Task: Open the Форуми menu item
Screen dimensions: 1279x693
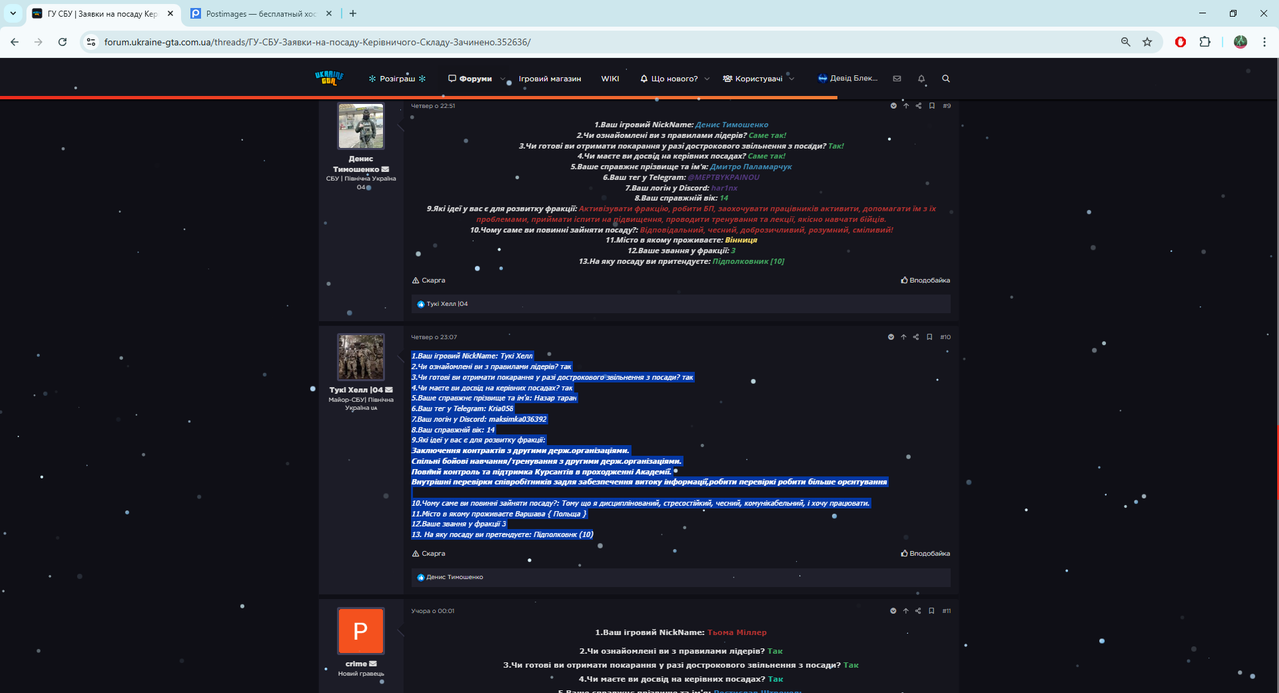Action: click(x=470, y=78)
